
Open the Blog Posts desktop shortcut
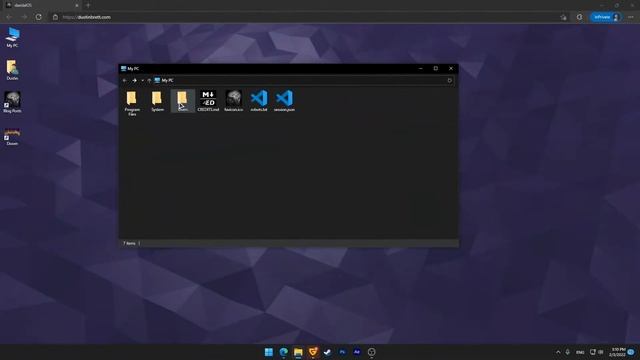(12, 102)
